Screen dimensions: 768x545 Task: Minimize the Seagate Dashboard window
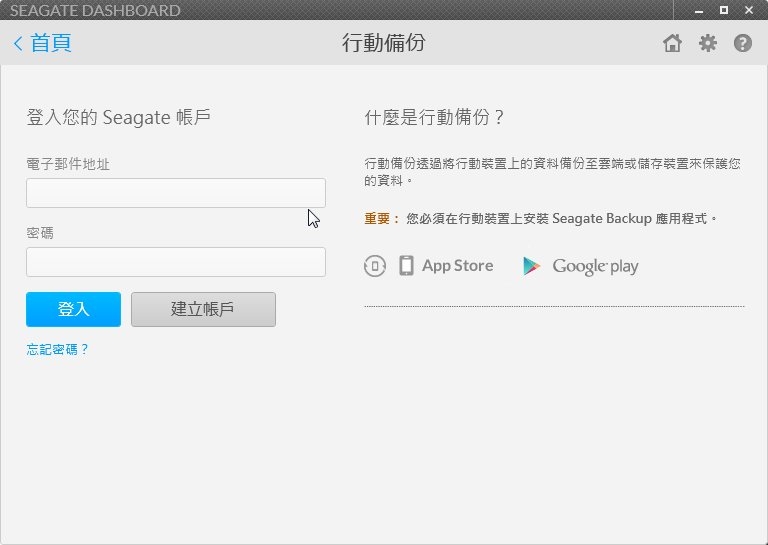699,10
